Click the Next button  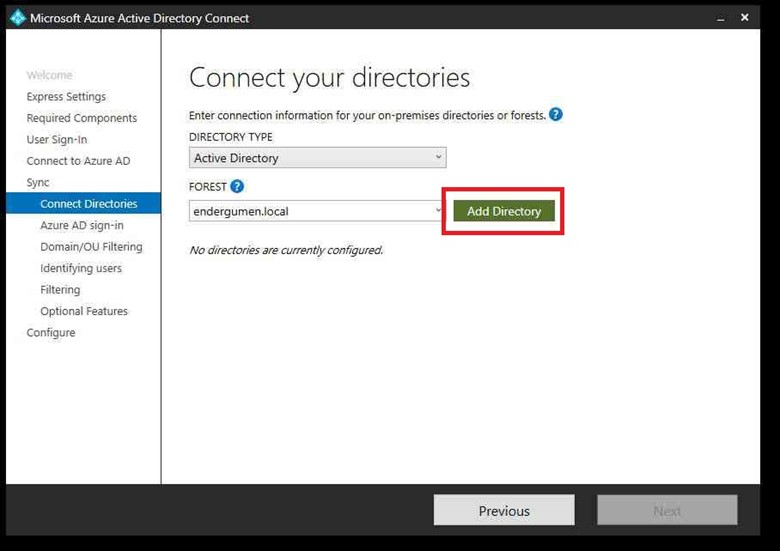click(x=667, y=510)
